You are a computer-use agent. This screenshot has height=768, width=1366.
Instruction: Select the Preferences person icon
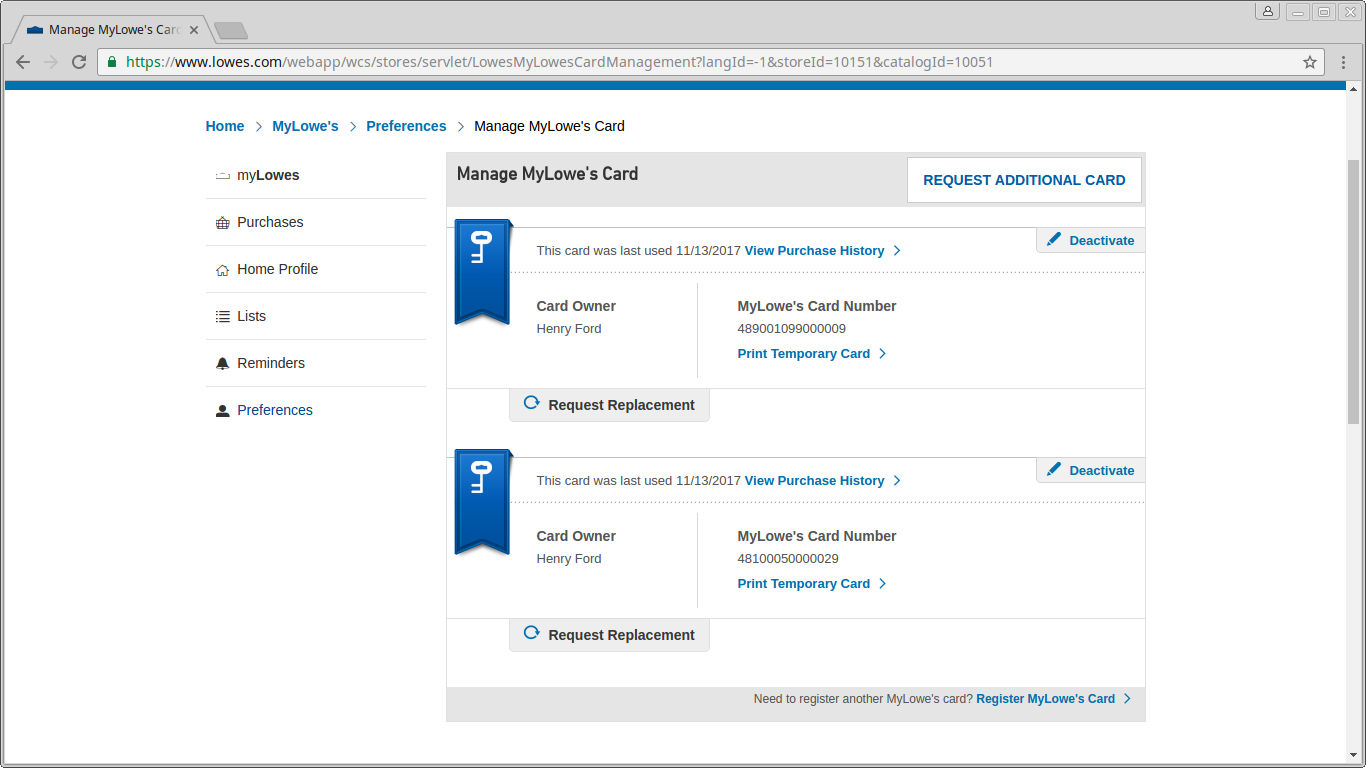pyautogui.click(x=222, y=410)
